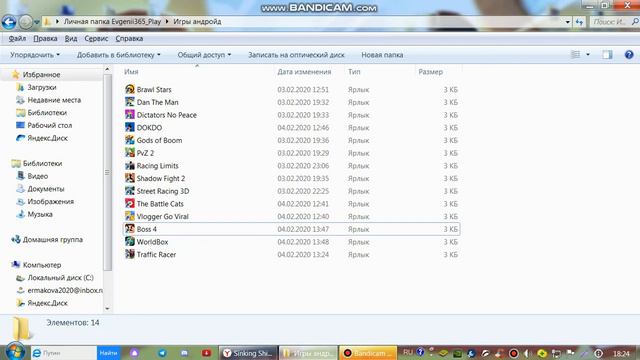Viewport: 640px width, 360px height.
Task: Open Загрузки in navigation pane
Action: click(42, 87)
